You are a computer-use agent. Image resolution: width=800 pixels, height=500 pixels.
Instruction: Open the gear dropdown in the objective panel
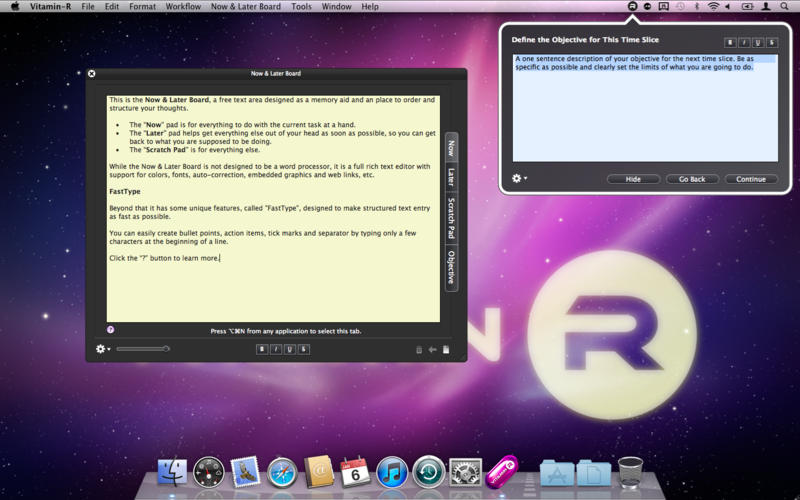coord(519,179)
